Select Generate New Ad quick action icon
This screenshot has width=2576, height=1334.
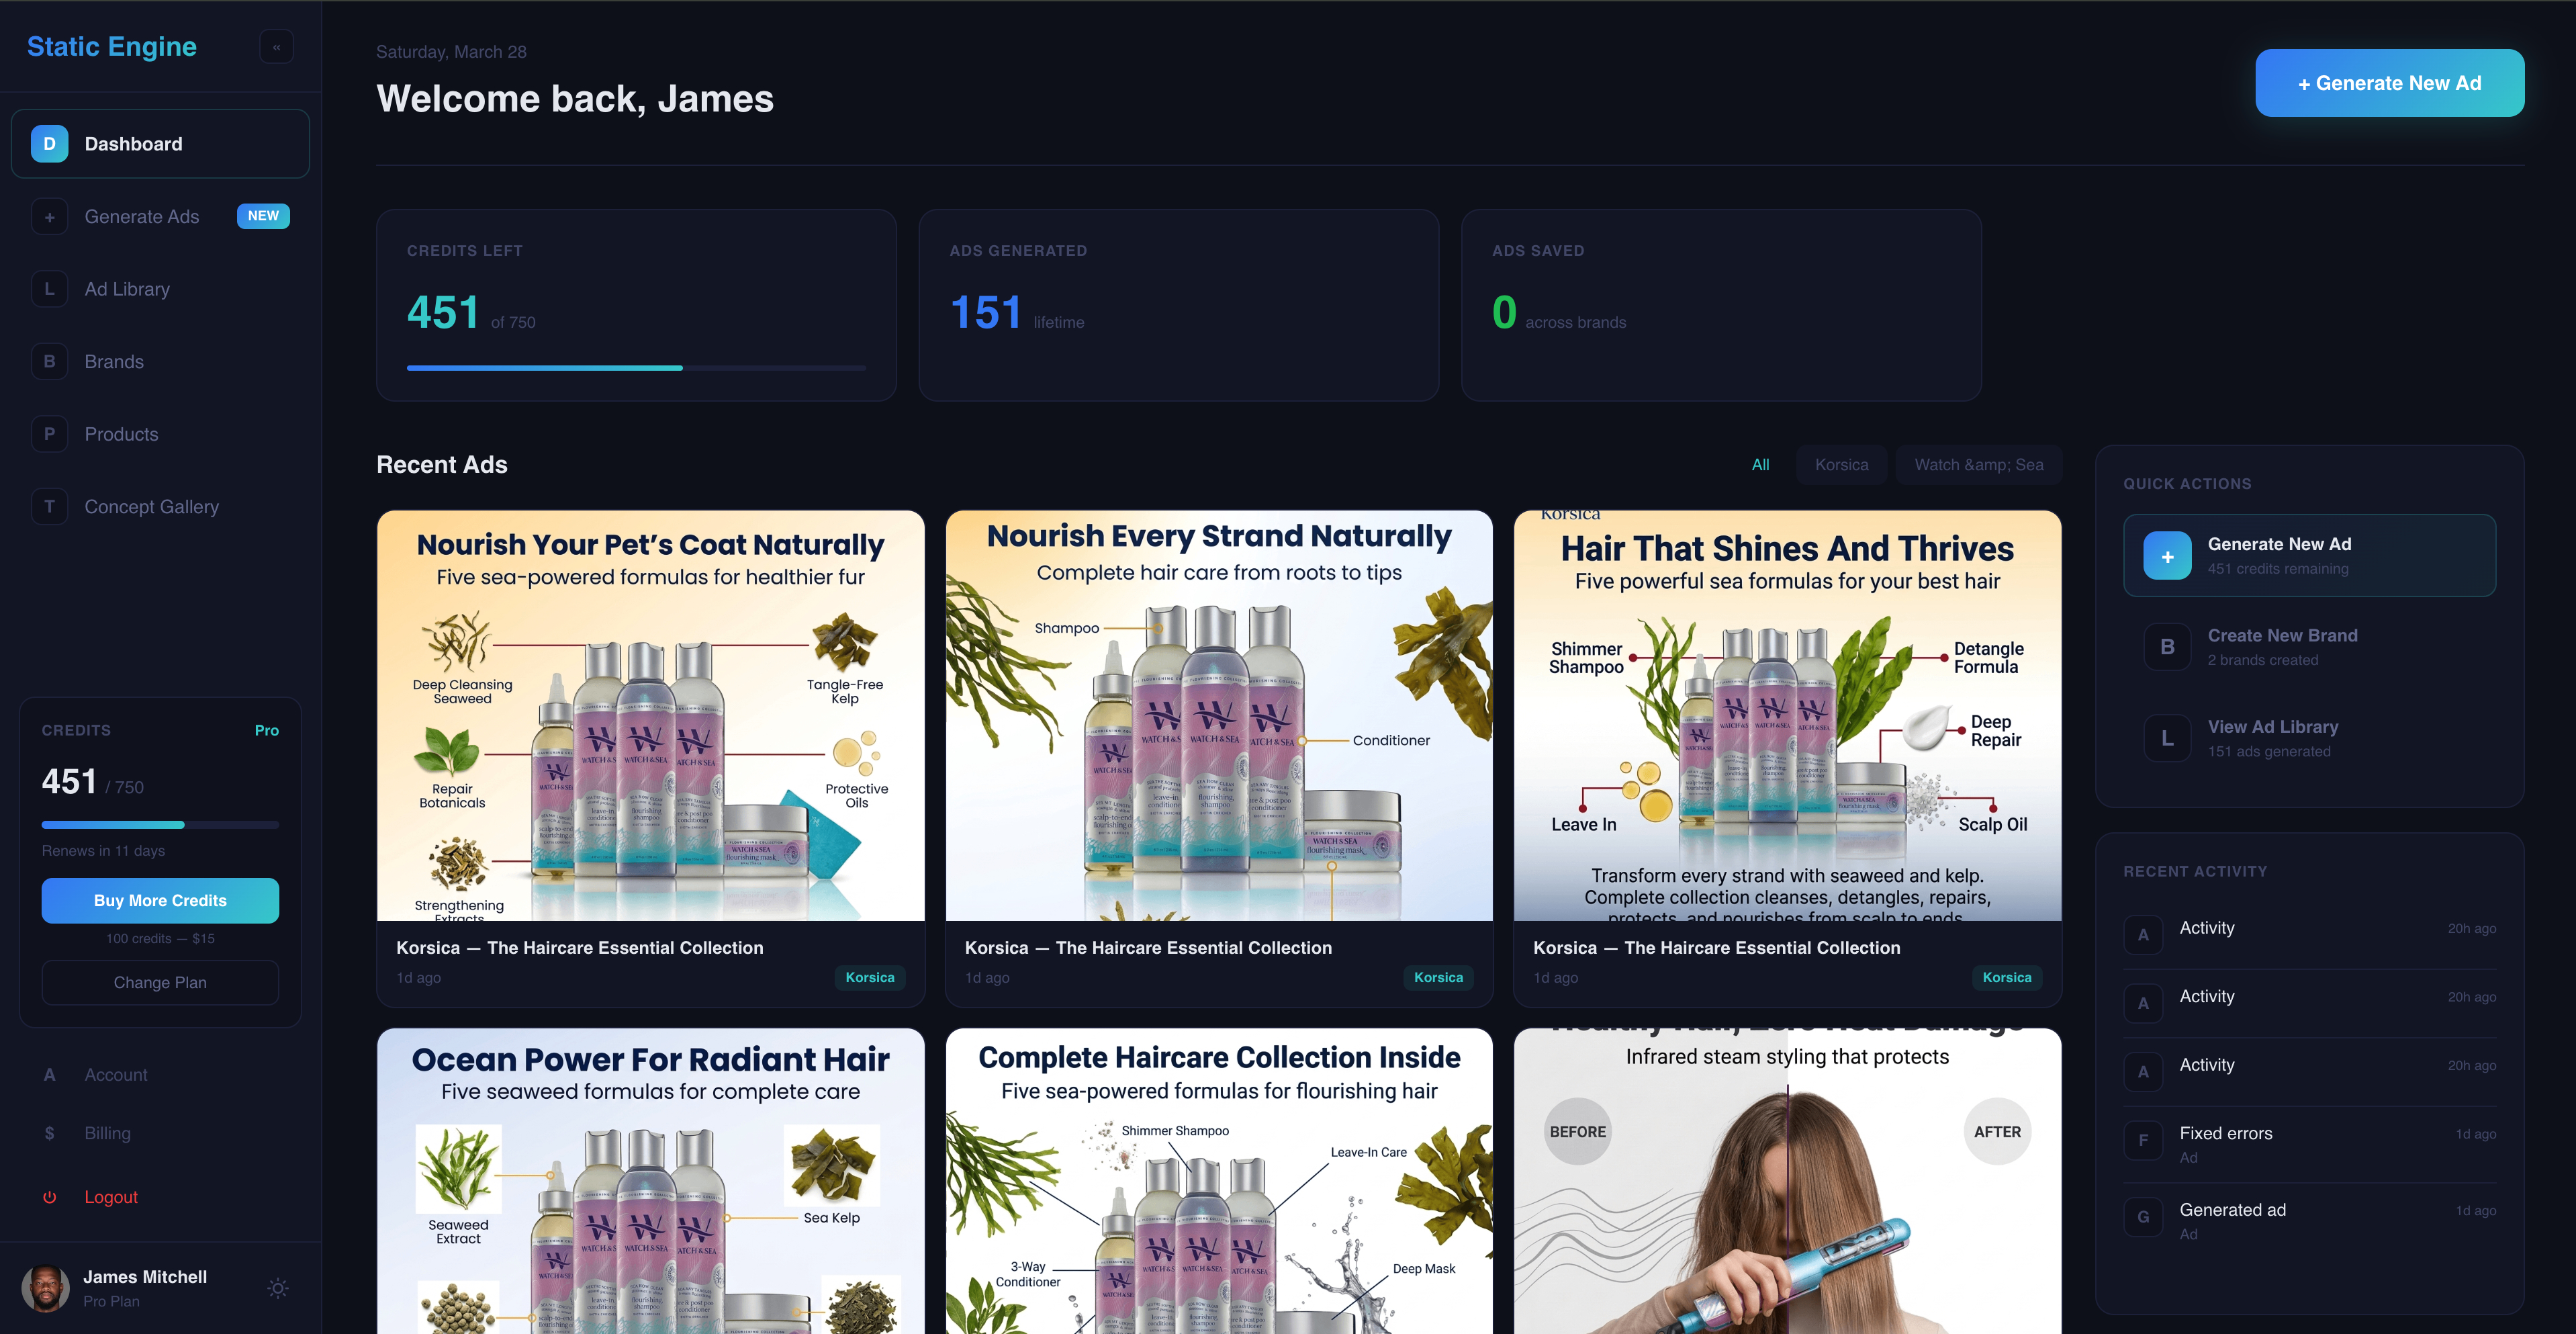click(2166, 555)
